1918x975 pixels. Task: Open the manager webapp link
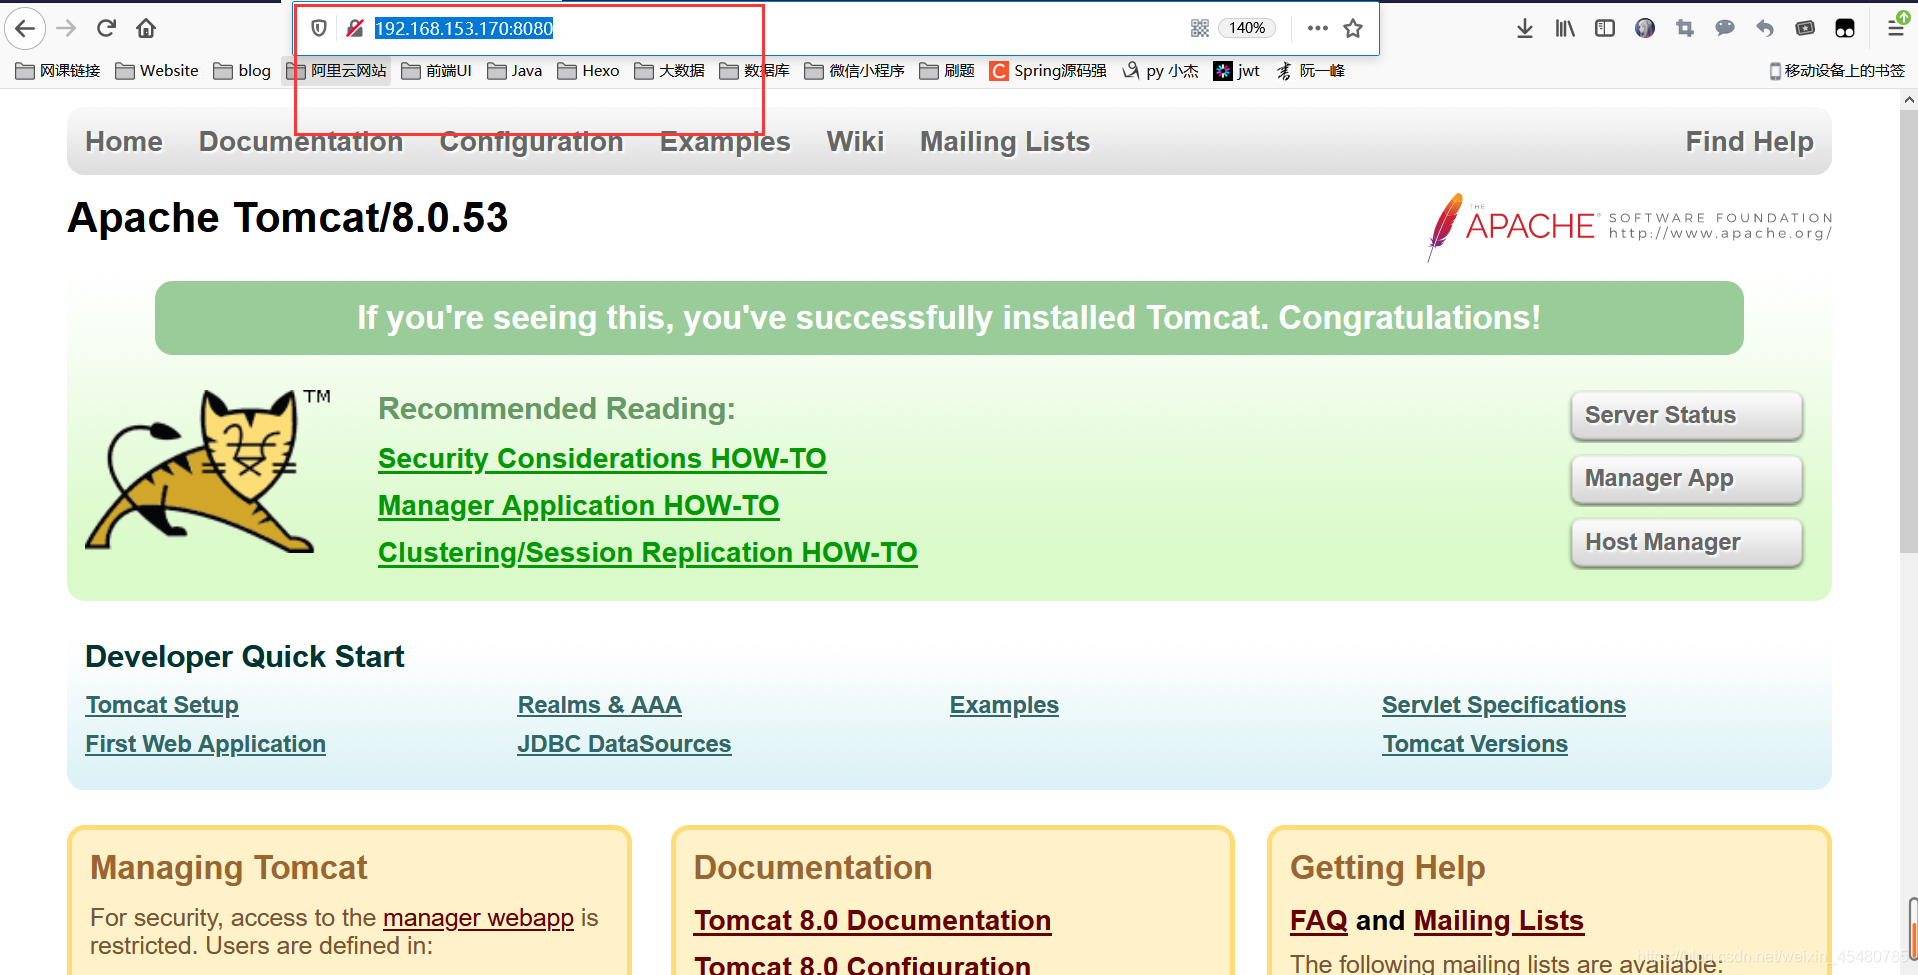pos(478,918)
